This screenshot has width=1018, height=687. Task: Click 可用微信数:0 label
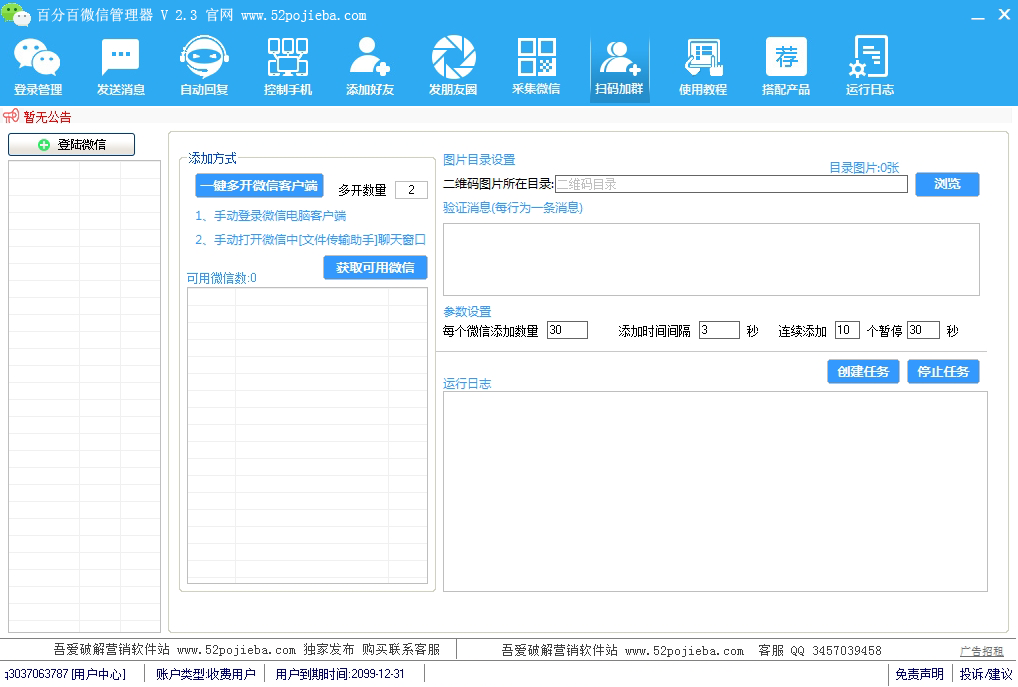point(221,278)
